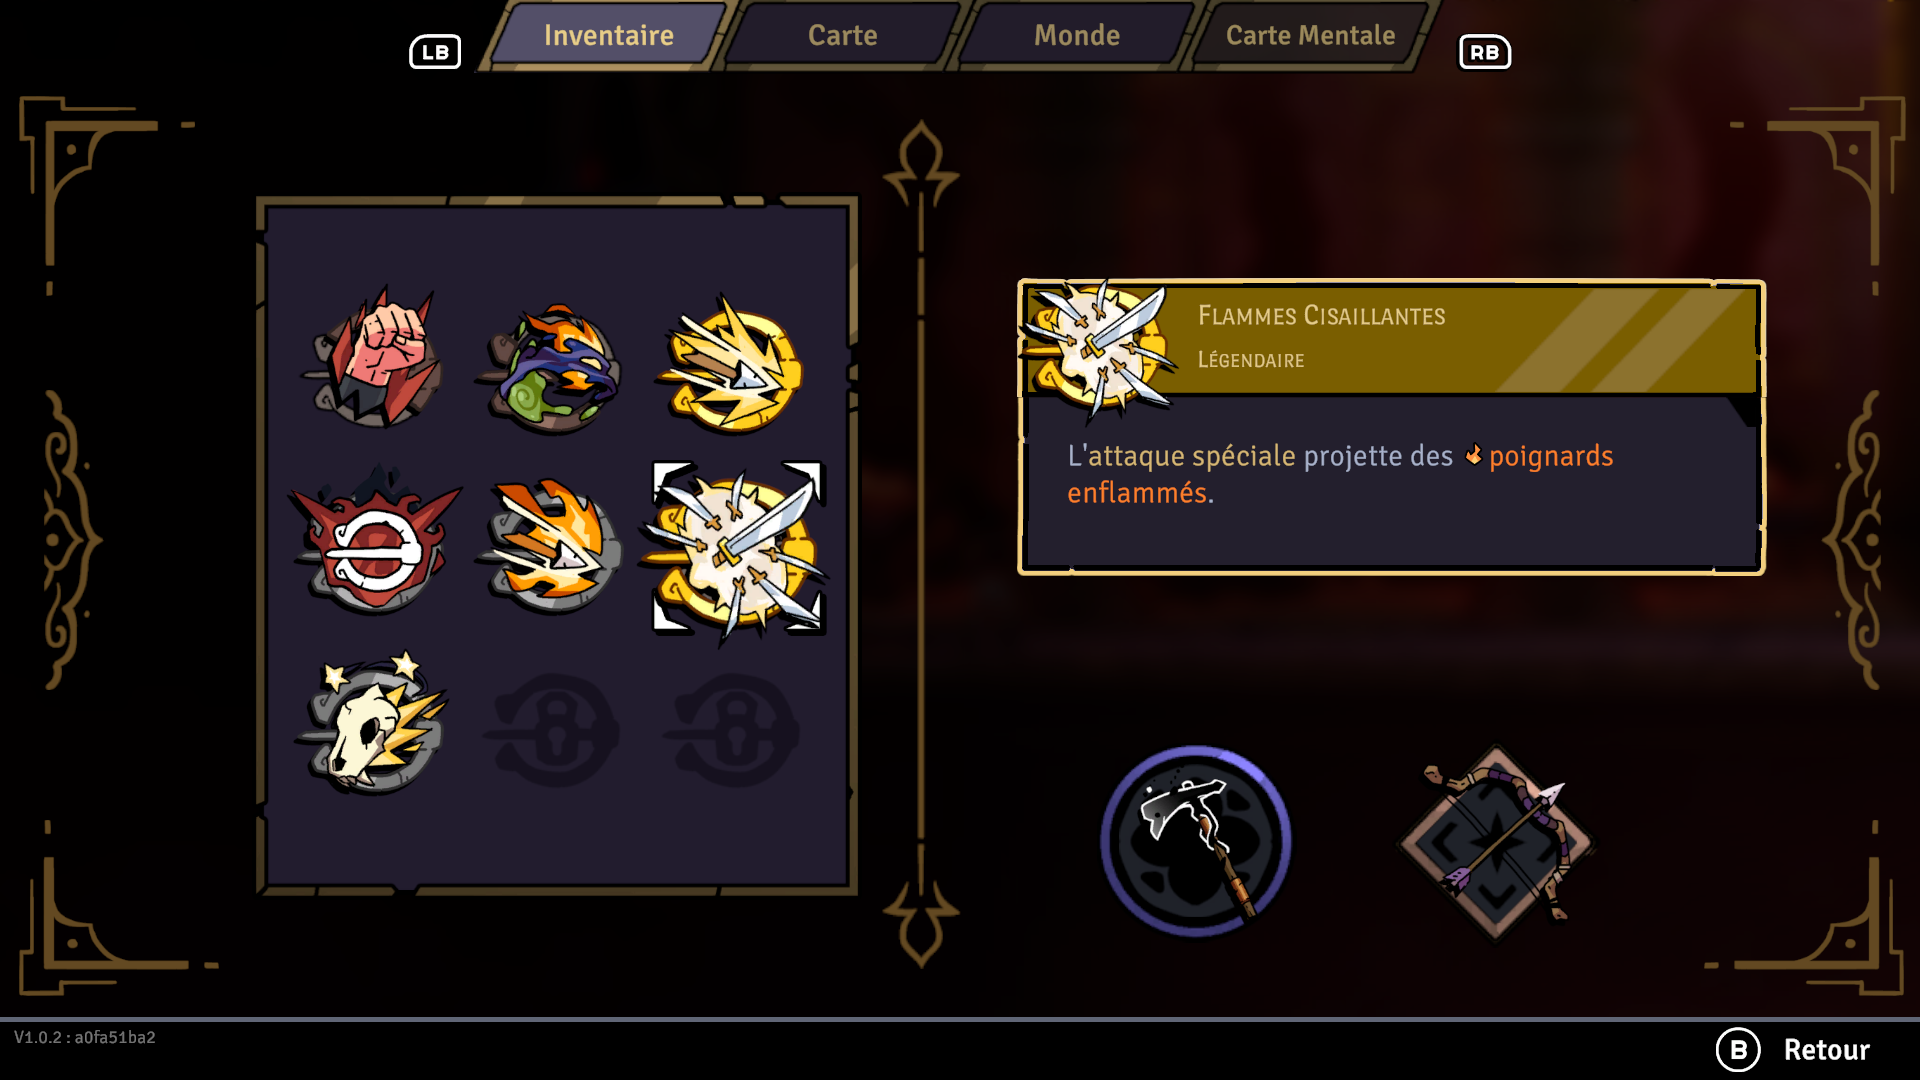This screenshot has width=1920, height=1080.
Task: Select the flaming arrow boon icon
Action: pyautogui.click(x=551, y=546)
